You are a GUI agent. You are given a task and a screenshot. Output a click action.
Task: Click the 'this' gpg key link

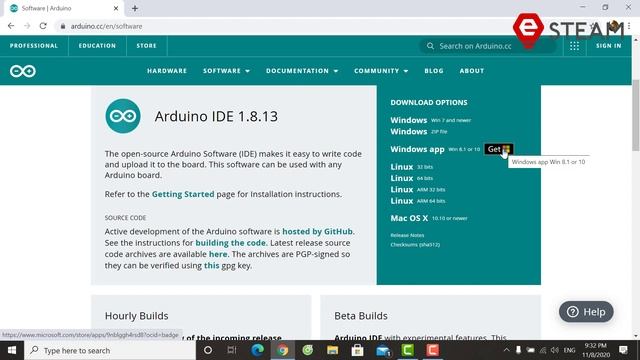(211, 265)
